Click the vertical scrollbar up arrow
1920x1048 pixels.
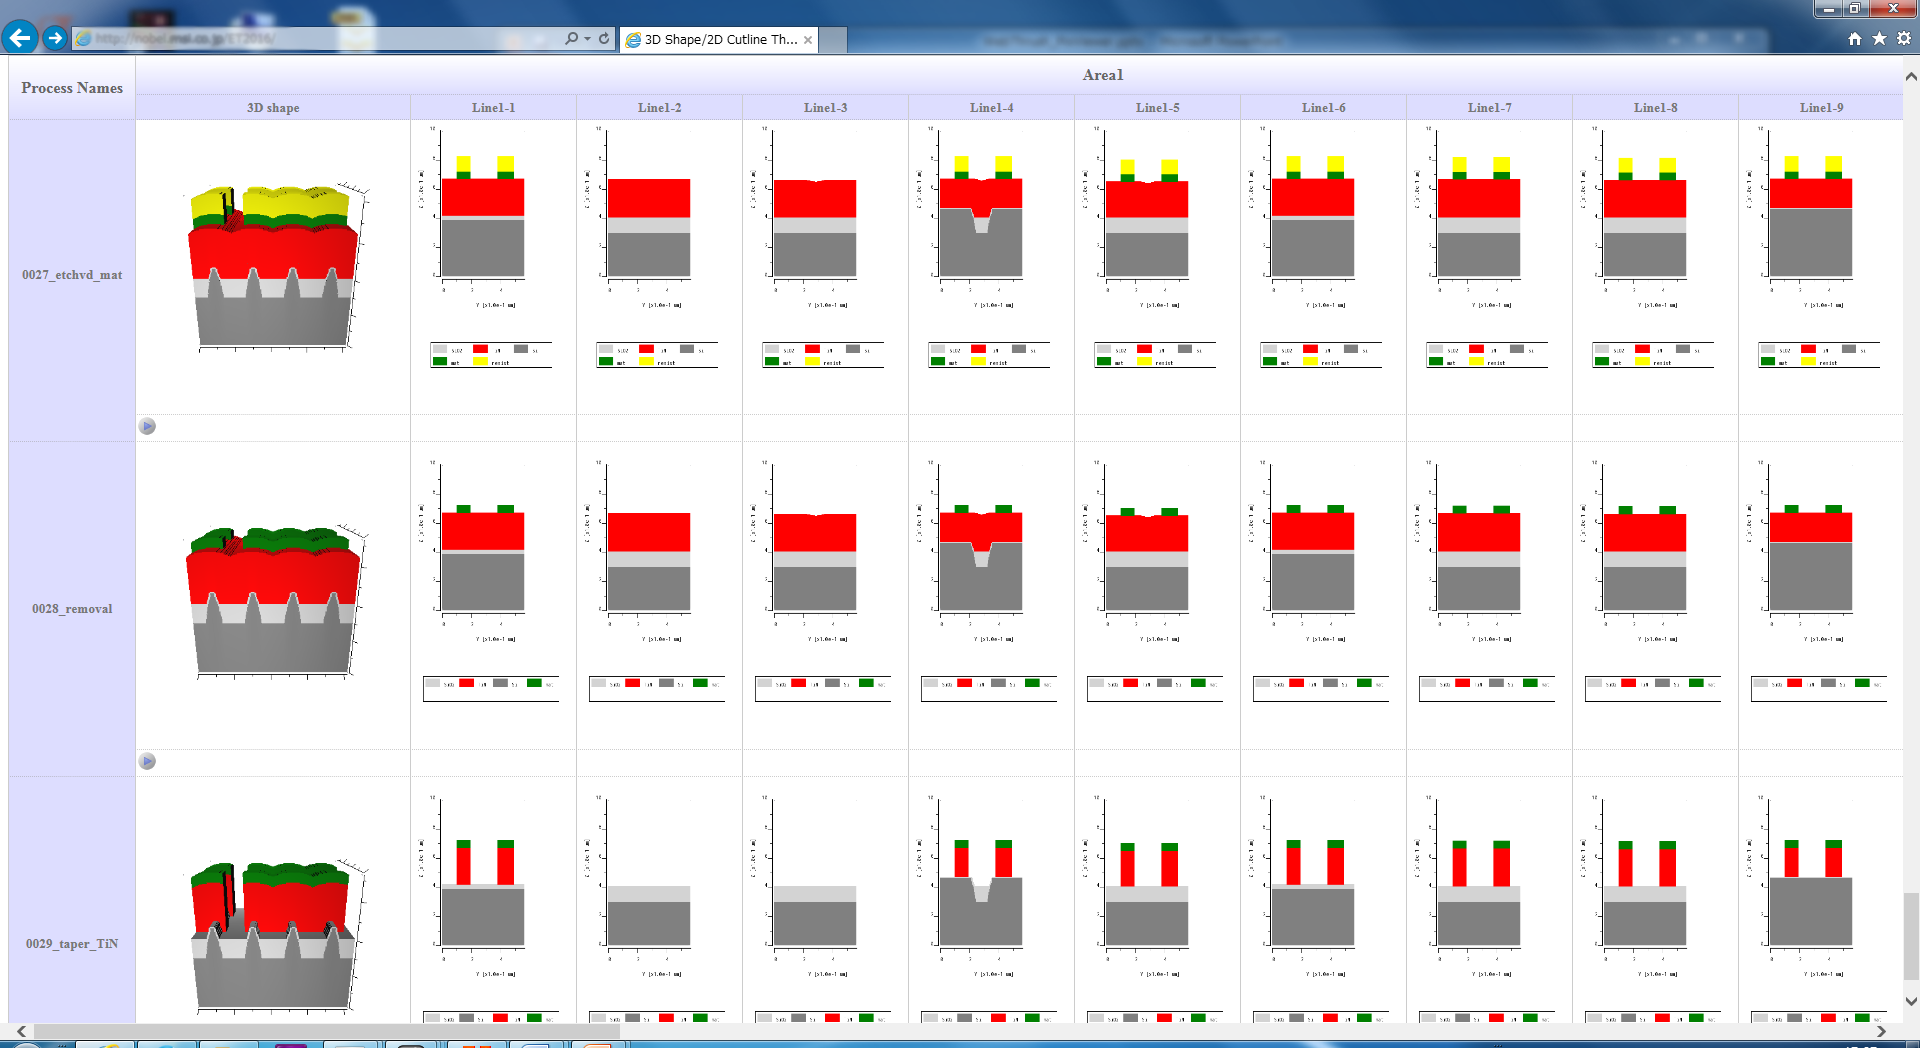coord(1911,76)
